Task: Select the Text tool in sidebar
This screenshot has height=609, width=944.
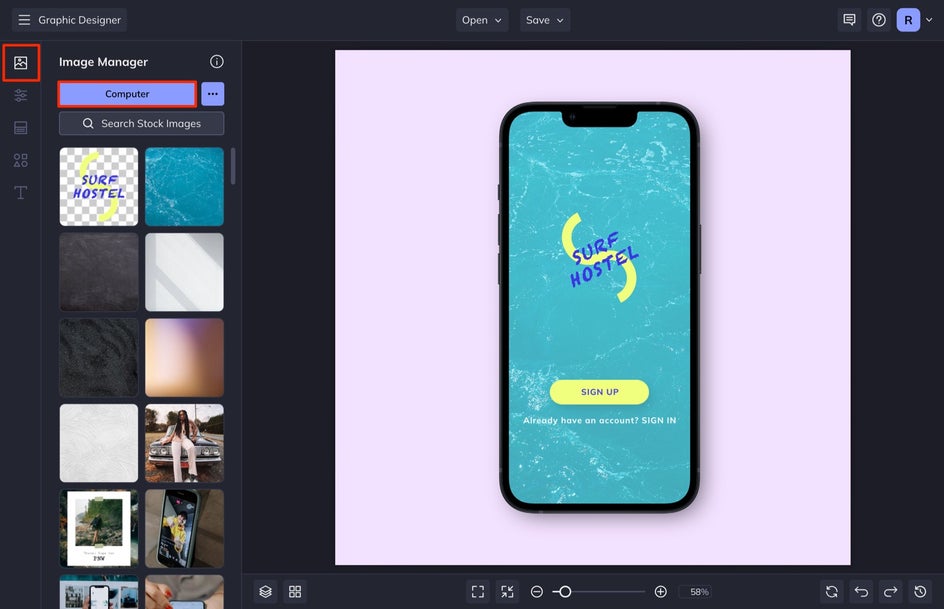Action: (20, 192)
